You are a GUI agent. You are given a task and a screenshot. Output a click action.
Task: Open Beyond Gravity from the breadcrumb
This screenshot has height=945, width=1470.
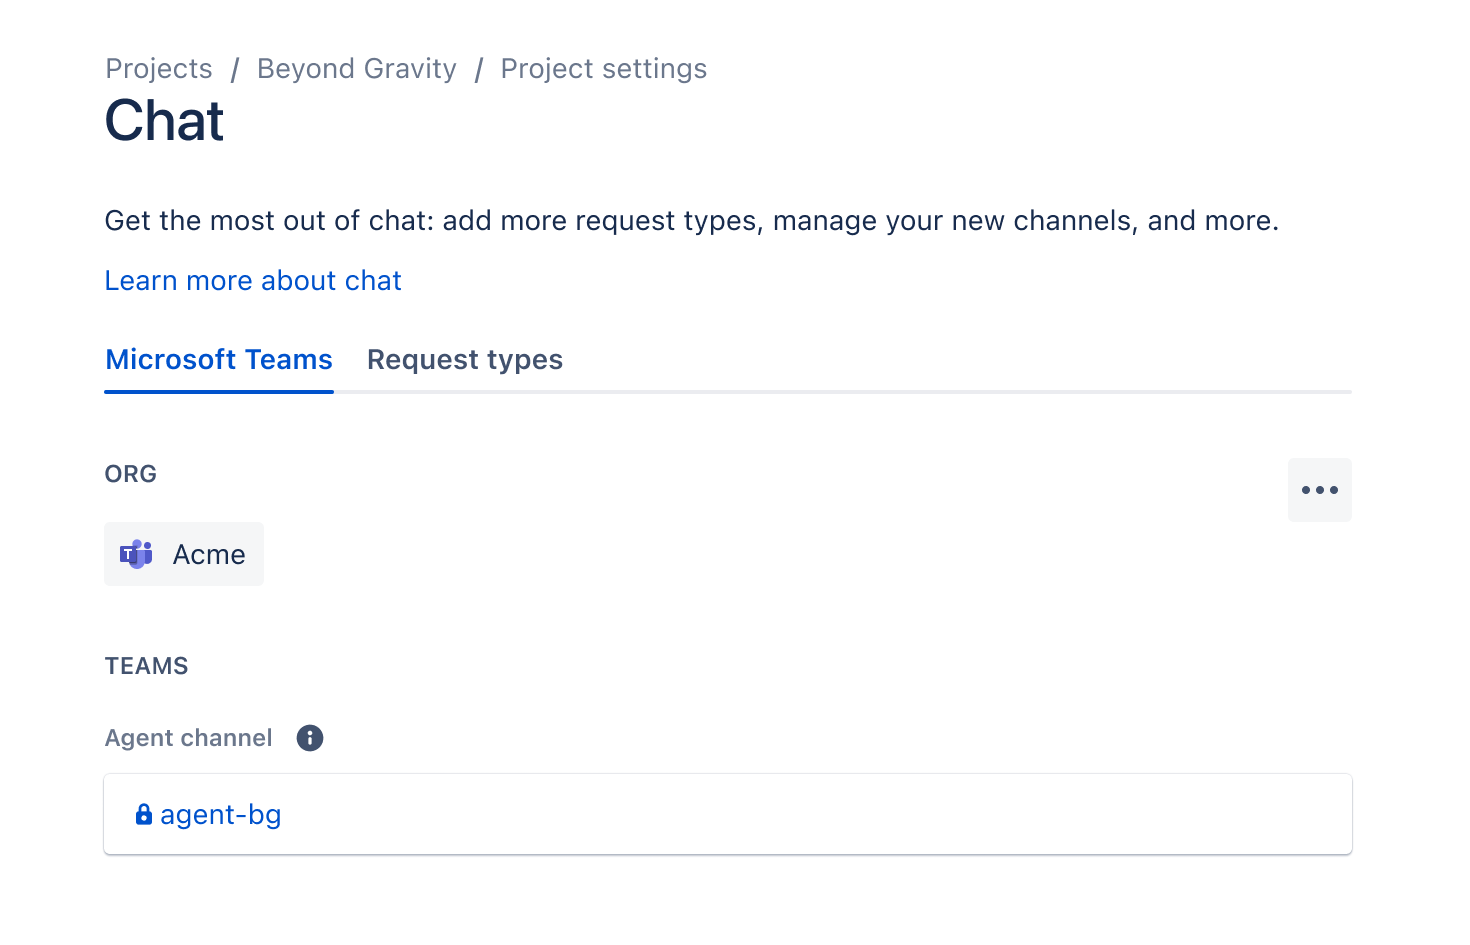click(x=356, y=68)
